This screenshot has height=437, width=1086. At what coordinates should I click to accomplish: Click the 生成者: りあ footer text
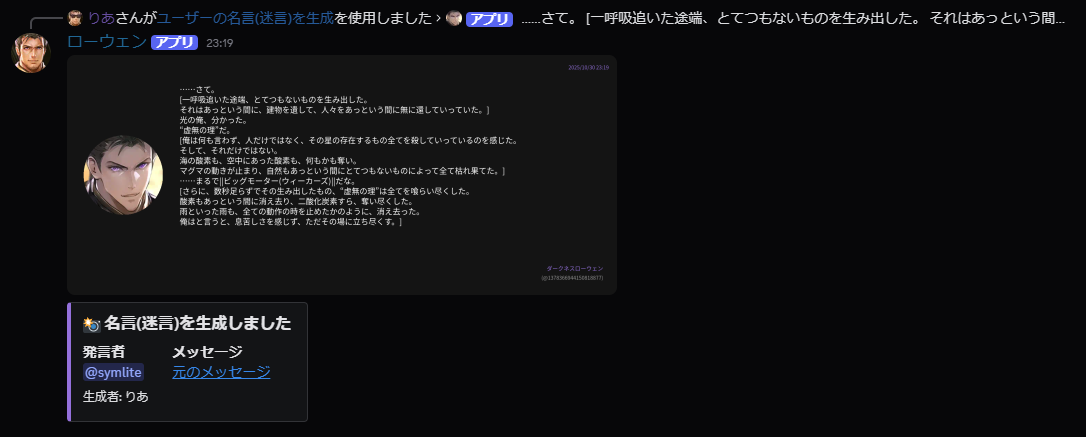click(x=116, y=396)
